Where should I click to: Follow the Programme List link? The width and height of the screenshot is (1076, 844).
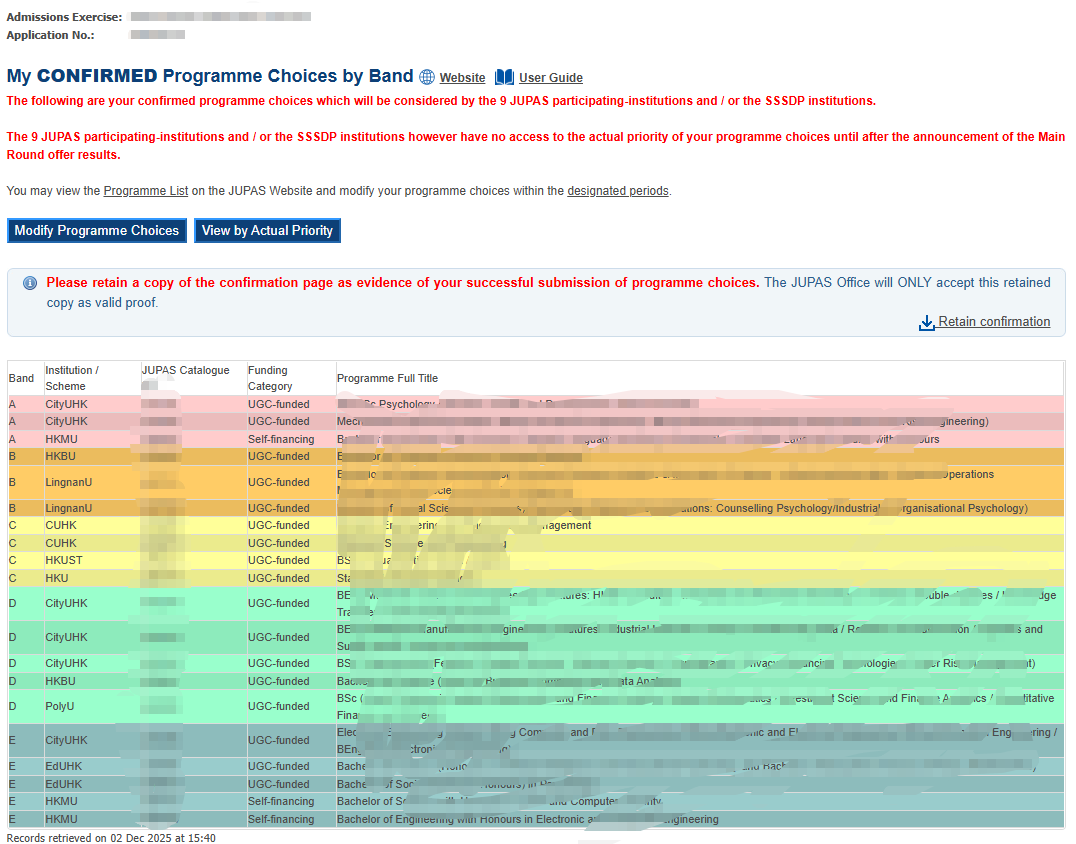coord(146,191)
